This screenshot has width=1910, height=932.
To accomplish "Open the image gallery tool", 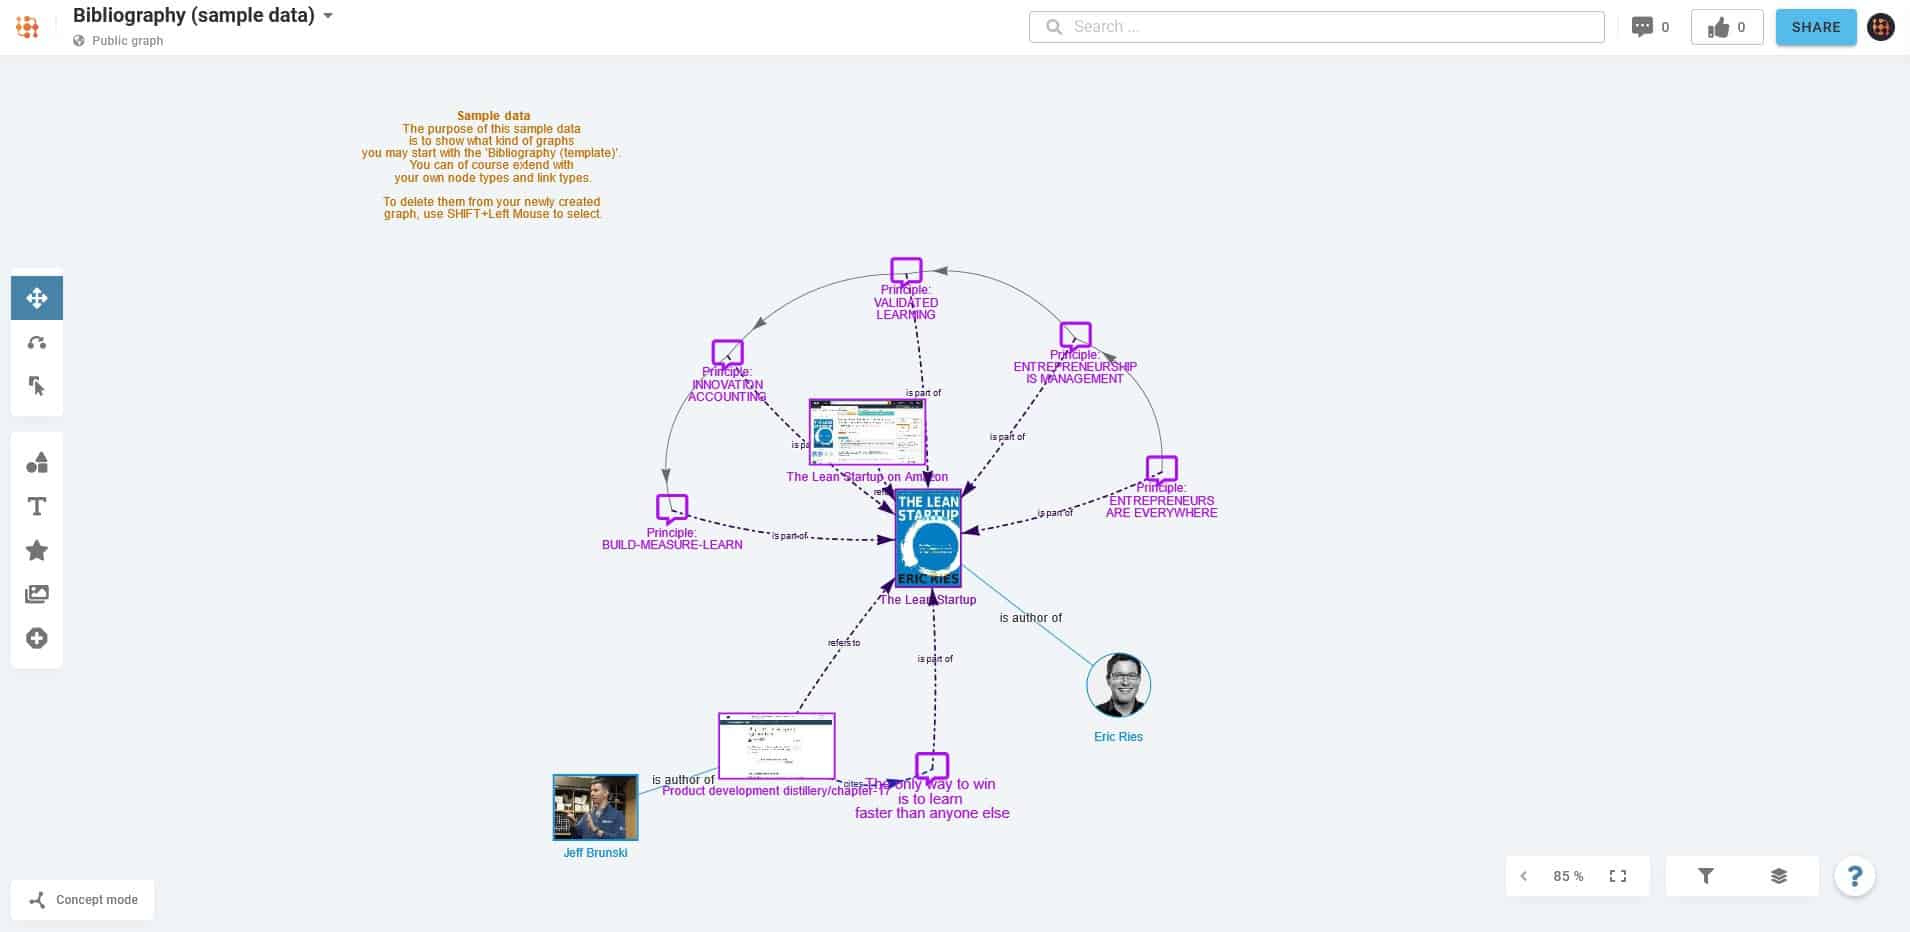I will click(x=37, y=594).
